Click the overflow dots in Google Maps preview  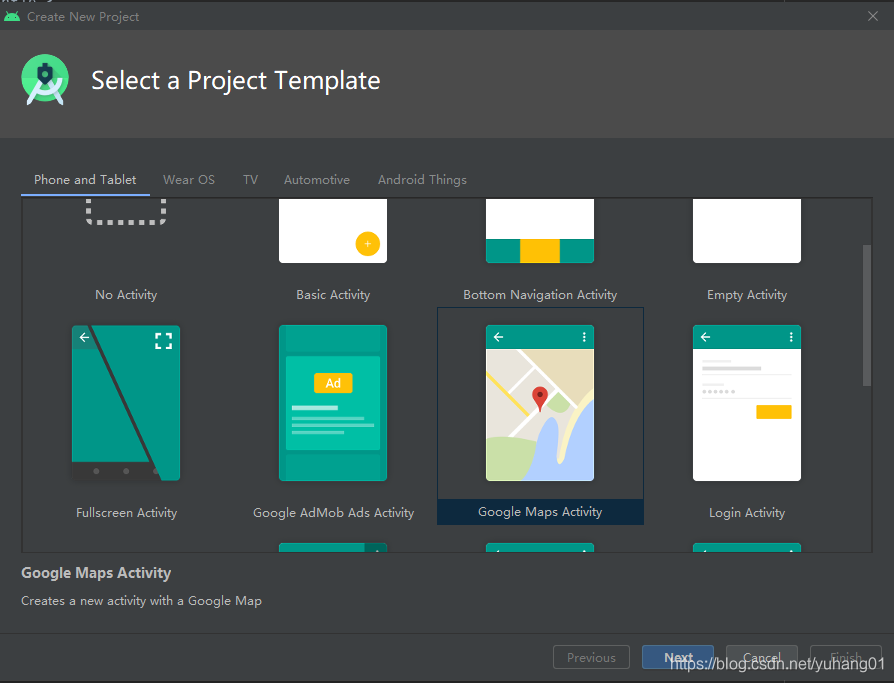click(584, 337)
